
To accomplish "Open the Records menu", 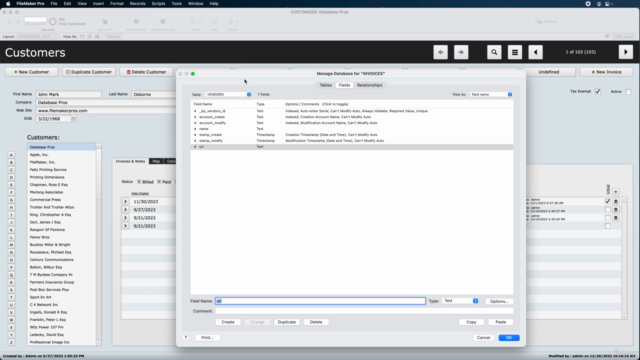I will point(137,4).
